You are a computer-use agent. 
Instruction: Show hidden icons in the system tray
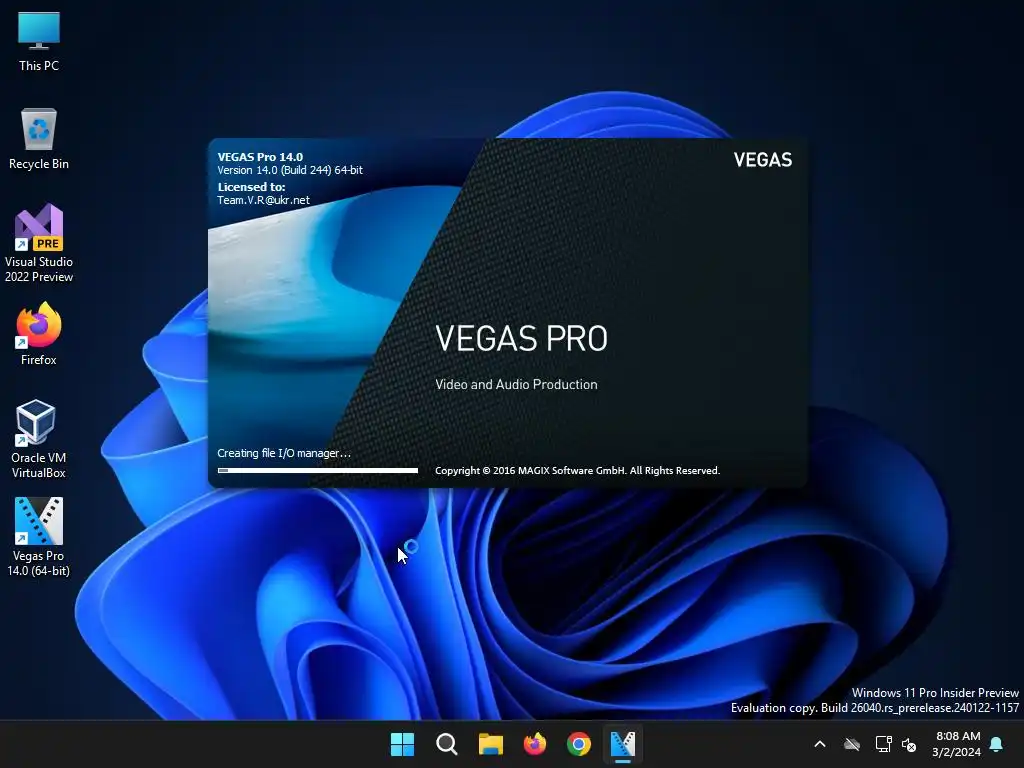820,744
